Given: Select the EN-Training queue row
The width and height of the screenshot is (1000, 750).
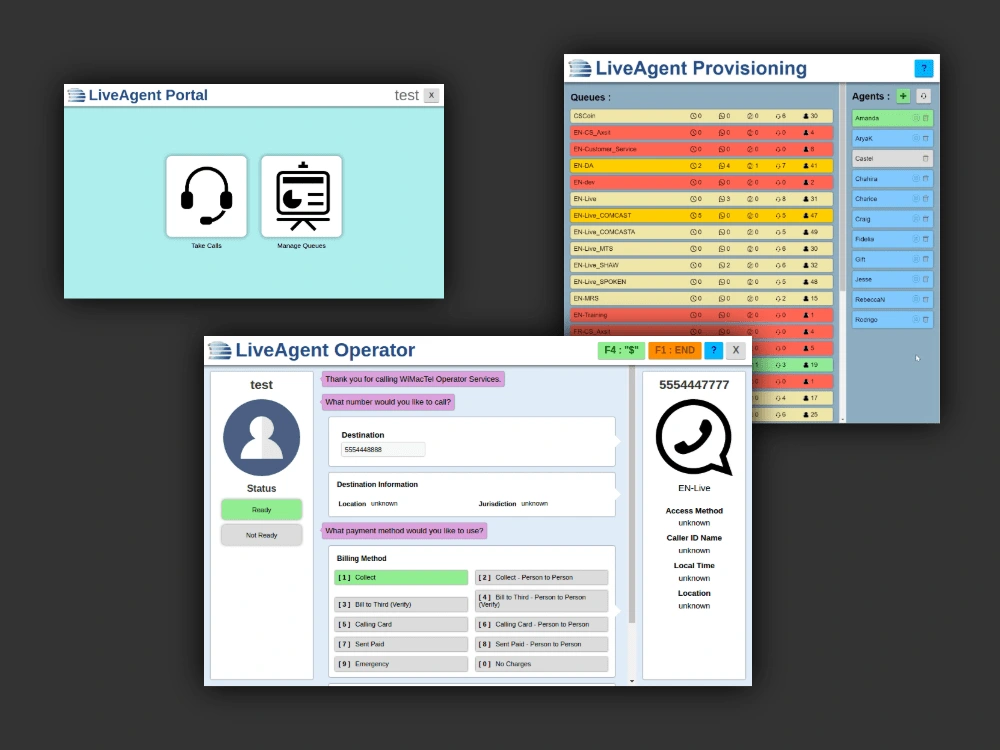Looking at the screenshot, I should pos(702,315).
